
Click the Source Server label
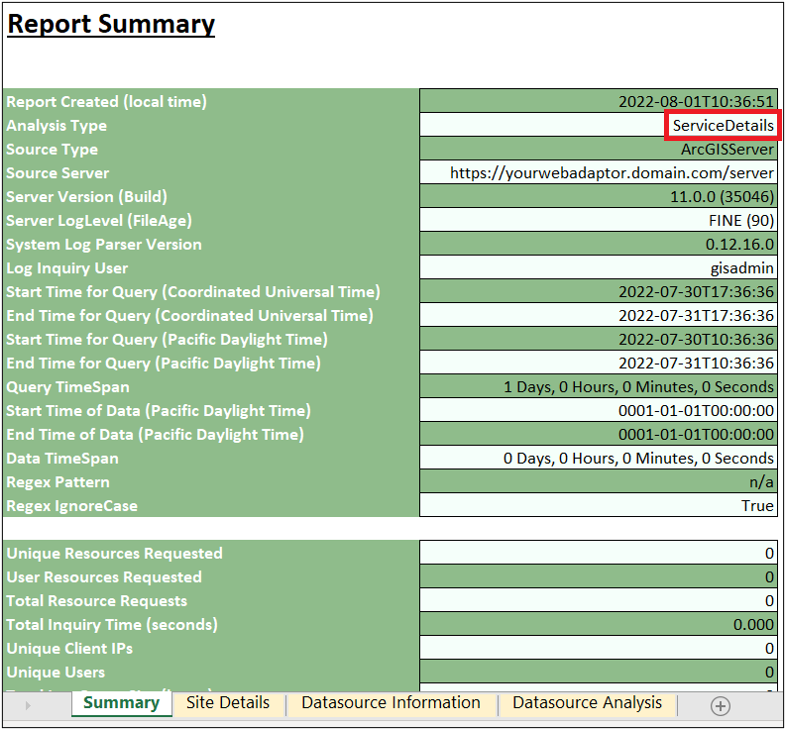tap(58, 173)
